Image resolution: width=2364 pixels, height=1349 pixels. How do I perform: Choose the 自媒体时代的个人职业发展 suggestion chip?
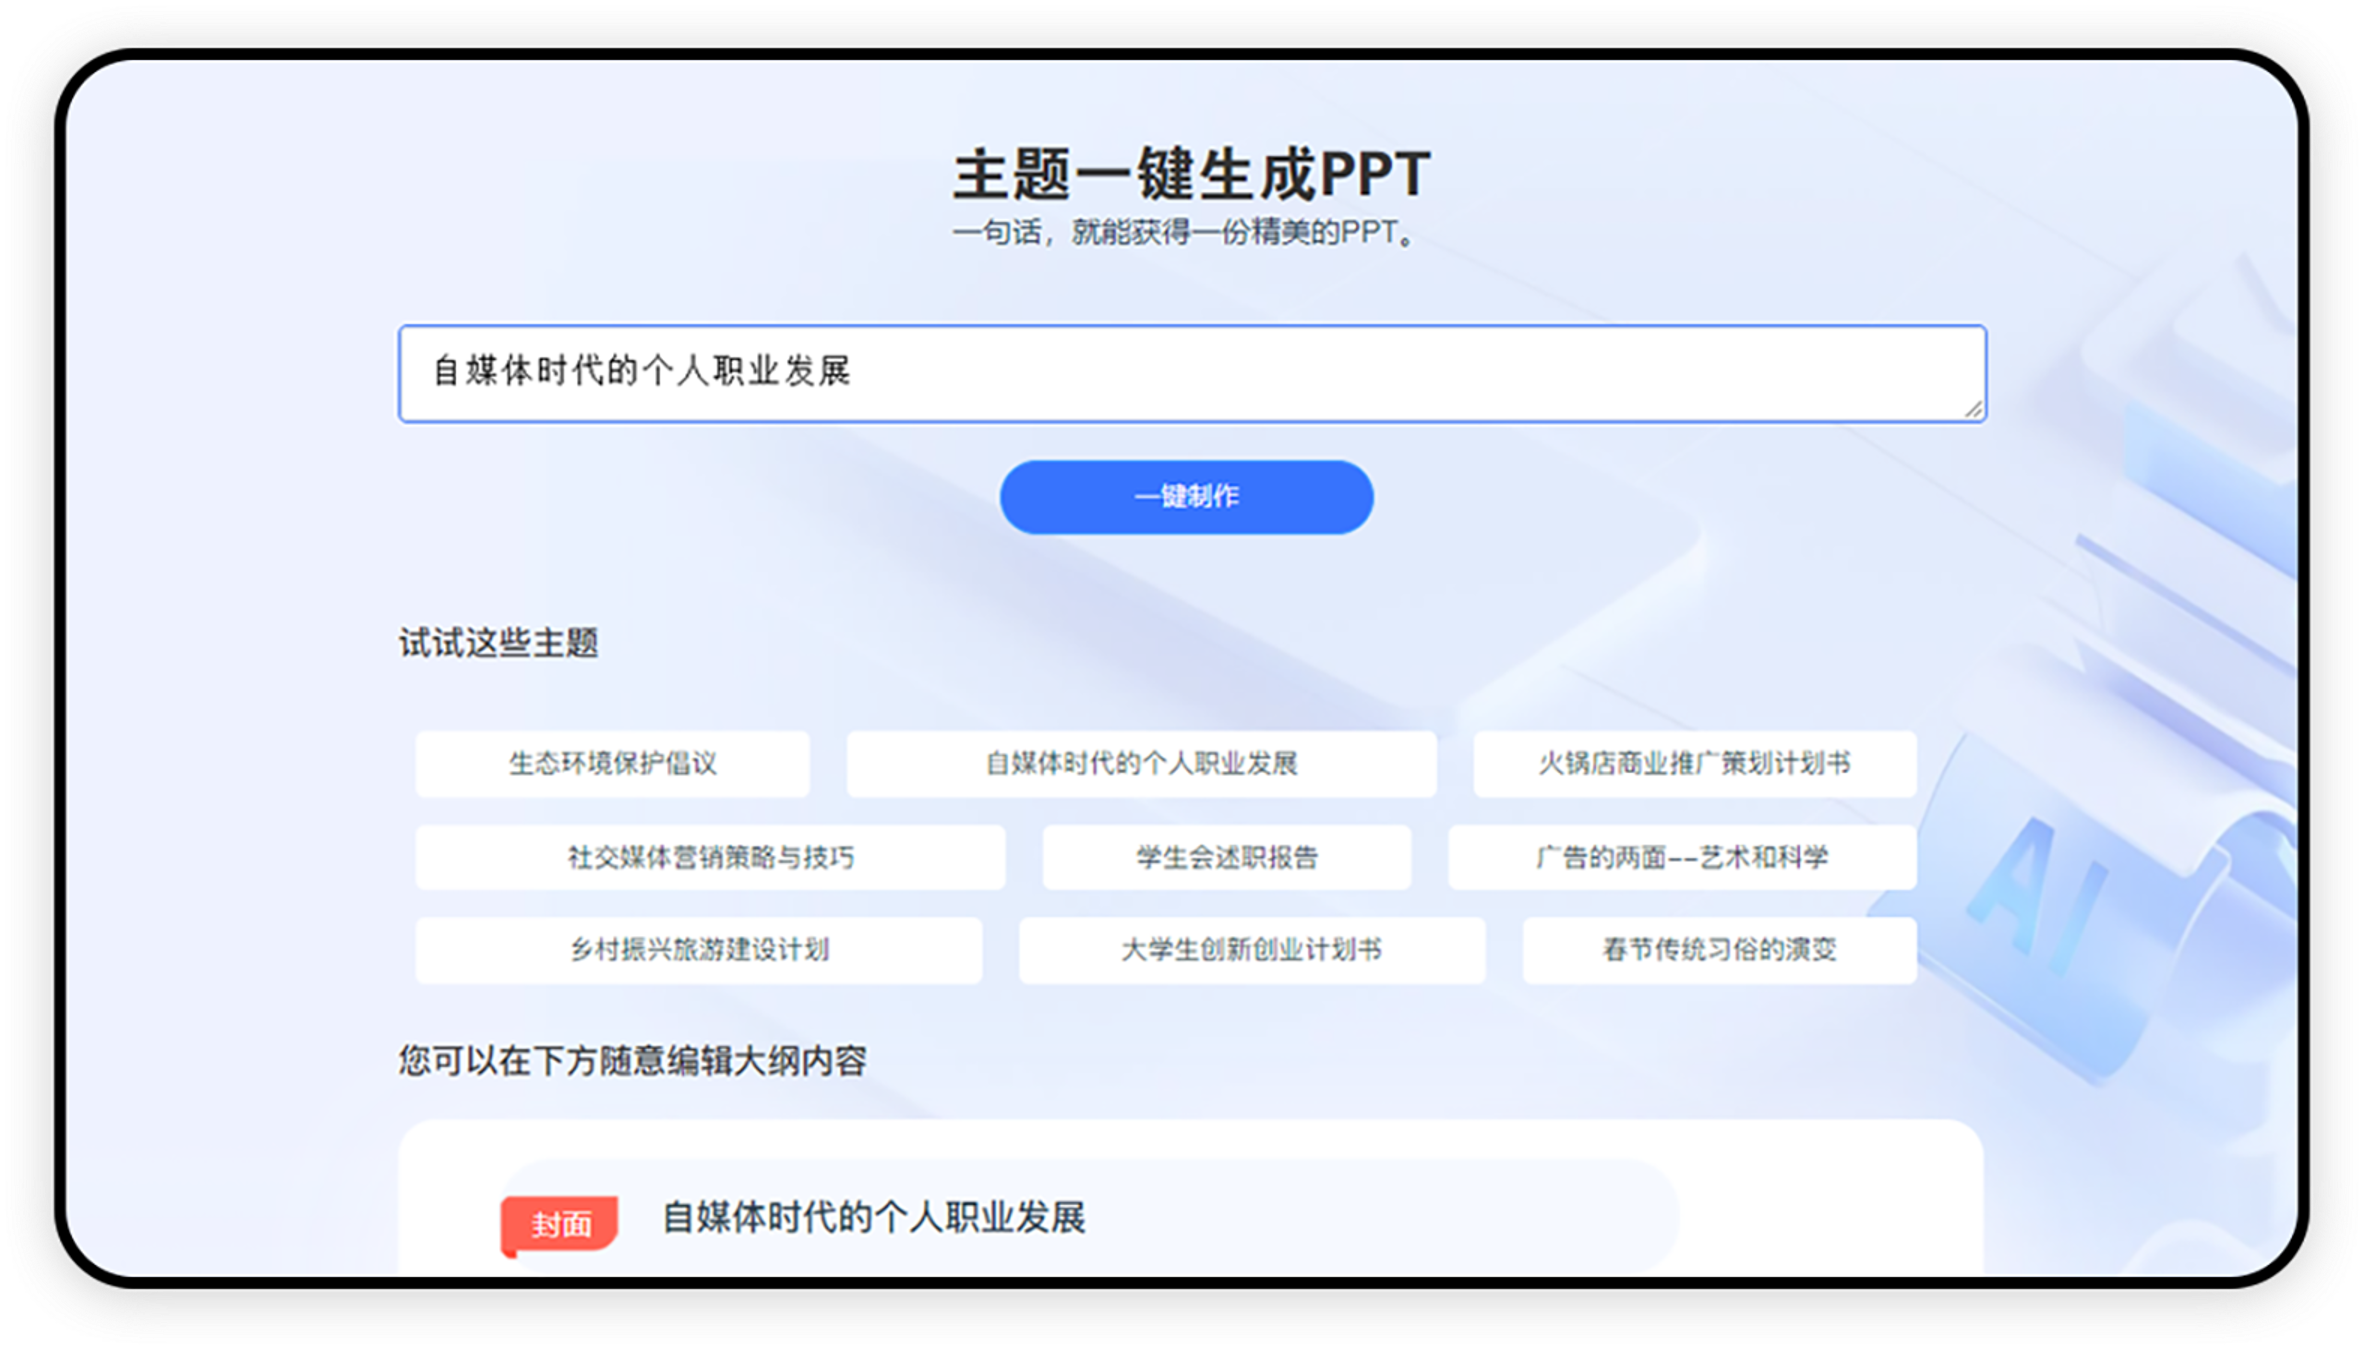(x=1141, y=764)
